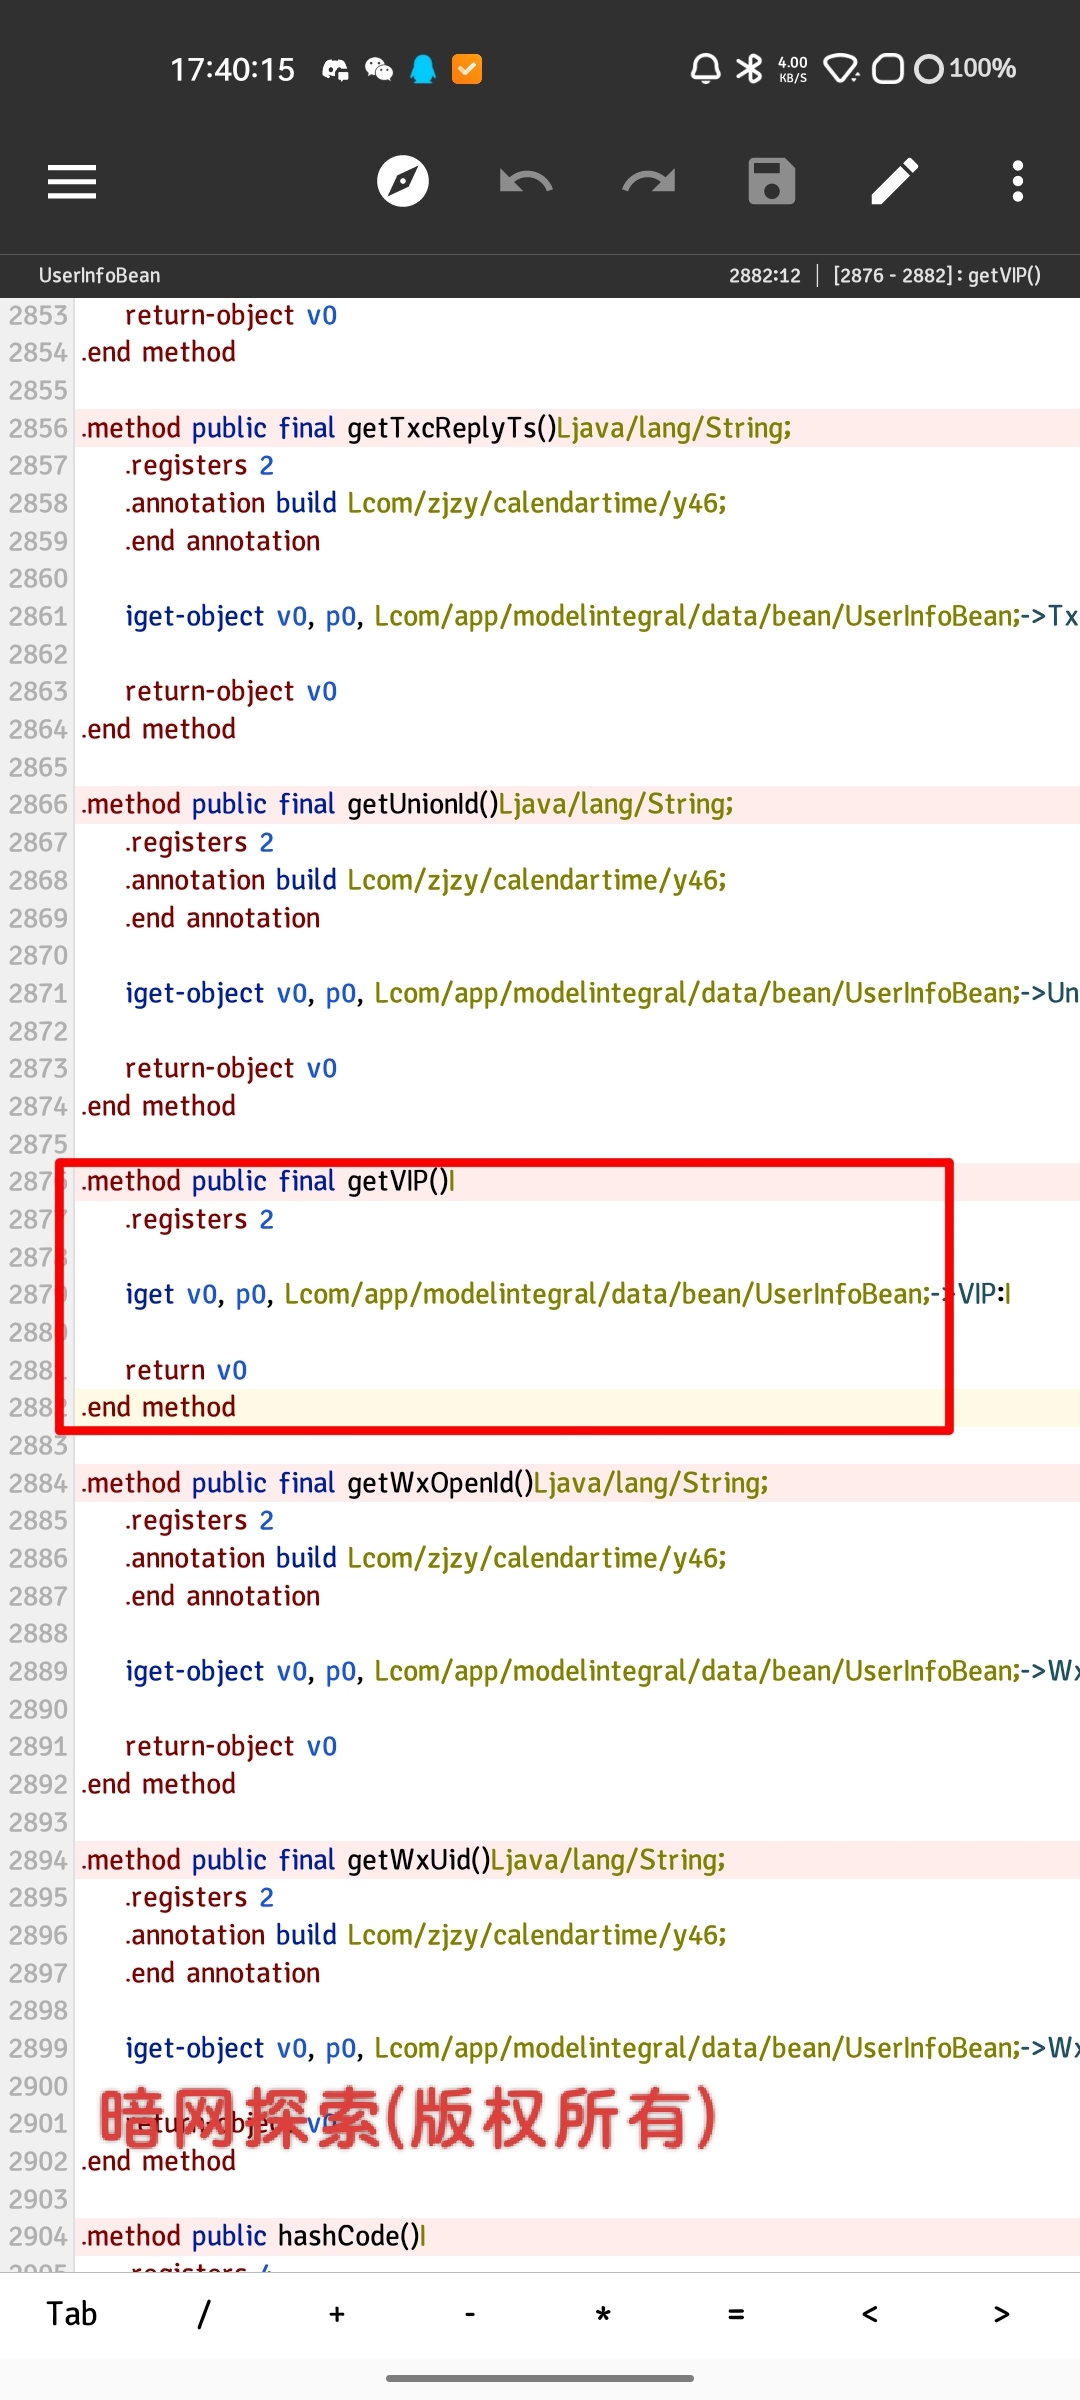Insert plus symbol from shortcut bar

pyautogui.click(x=337, y=2314)
